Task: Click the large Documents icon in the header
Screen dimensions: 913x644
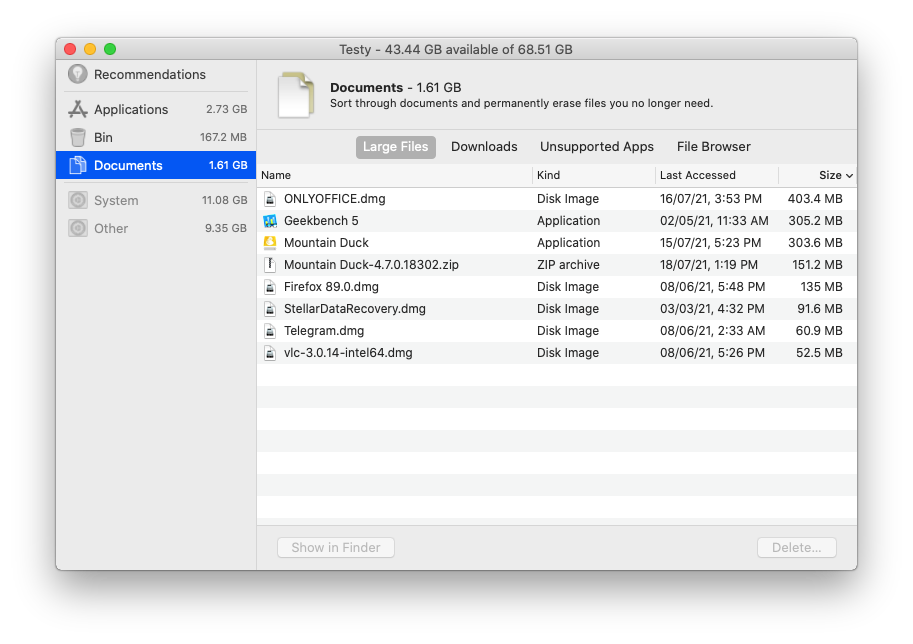Action: pyautogui.click(x=295, y=92)
